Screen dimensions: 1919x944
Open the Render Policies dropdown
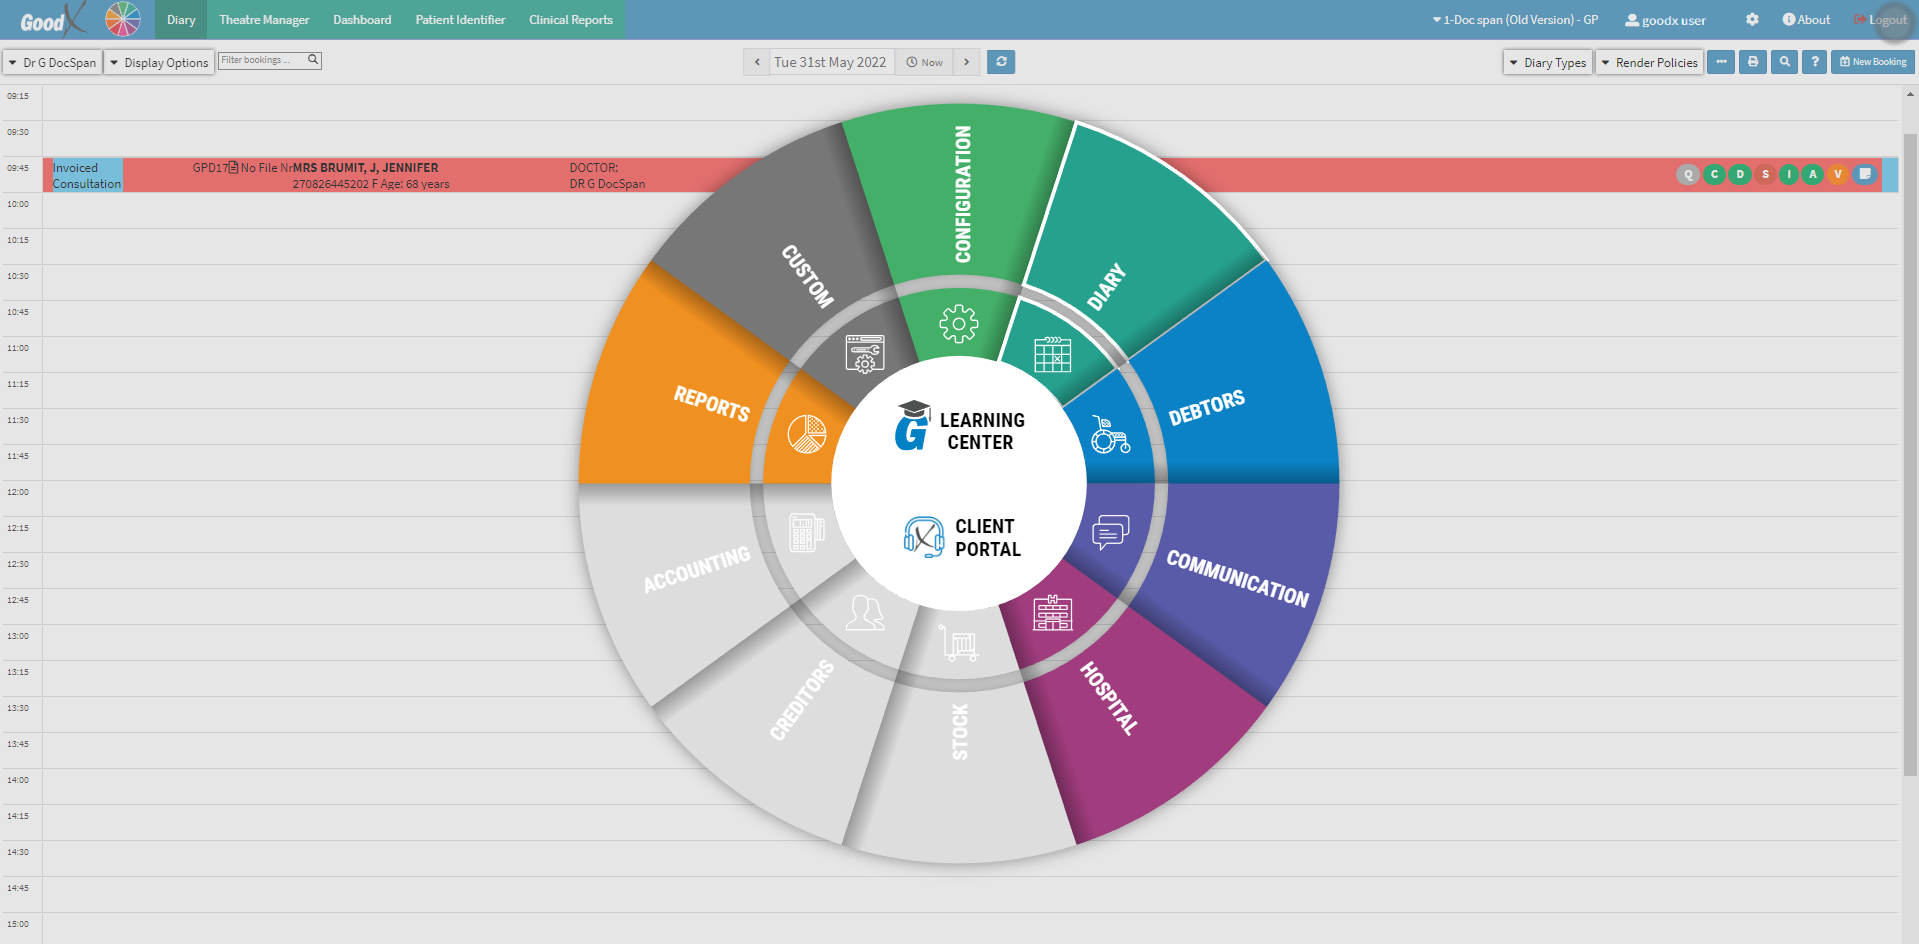(1650, 62)
